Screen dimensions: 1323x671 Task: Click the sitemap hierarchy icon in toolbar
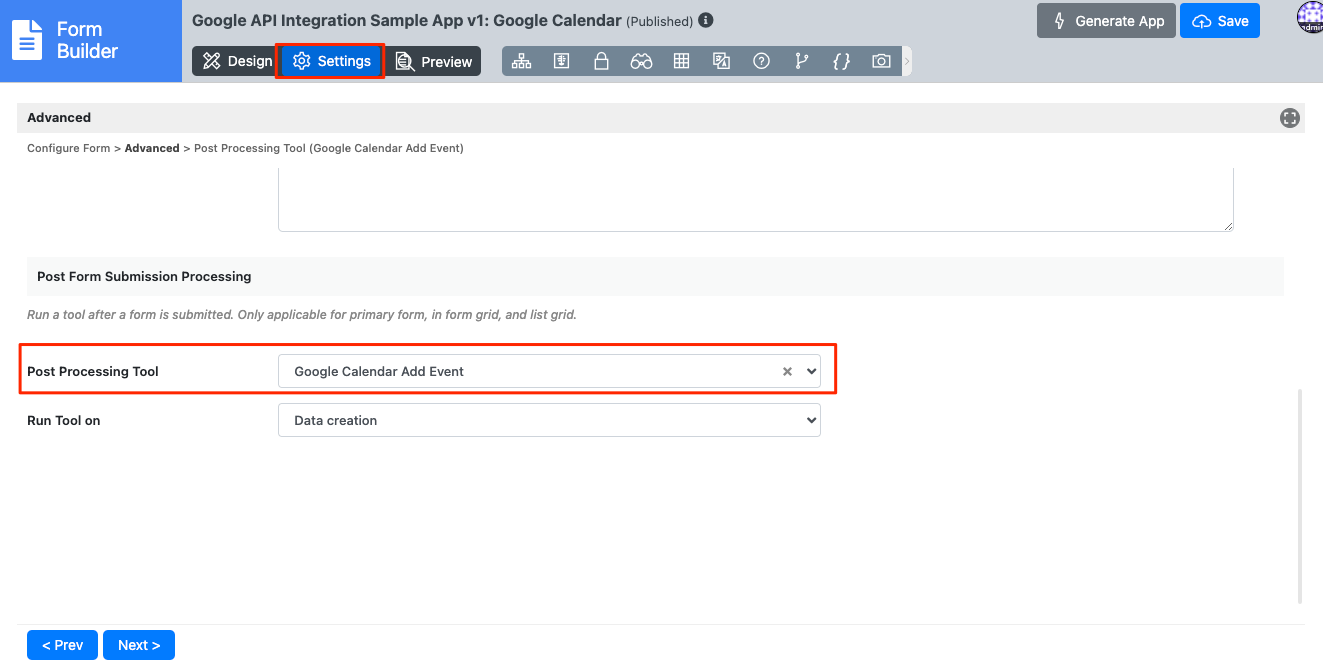[x=521, y=61]
